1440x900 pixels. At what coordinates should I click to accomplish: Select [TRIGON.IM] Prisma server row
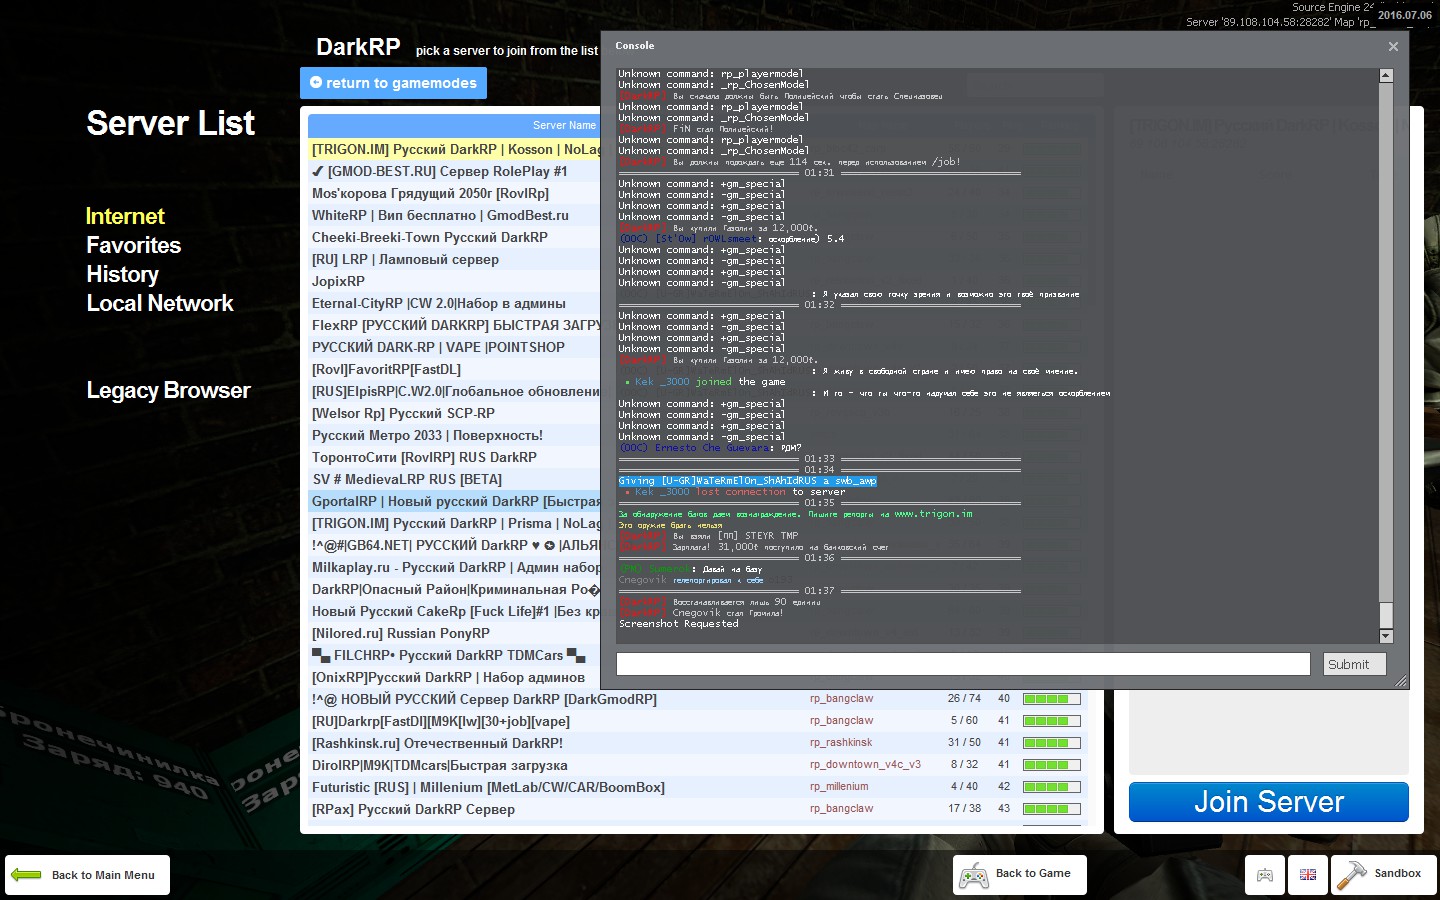(x=455, y=523)
